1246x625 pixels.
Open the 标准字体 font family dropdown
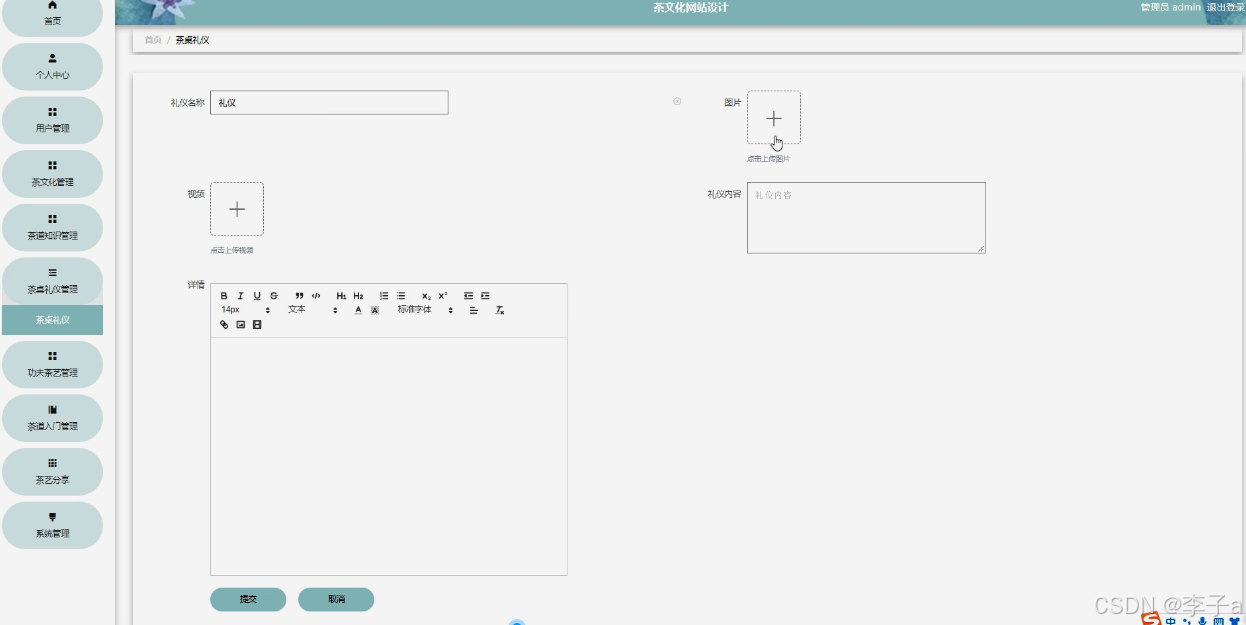pyautogui.click(x=426, y=310)
